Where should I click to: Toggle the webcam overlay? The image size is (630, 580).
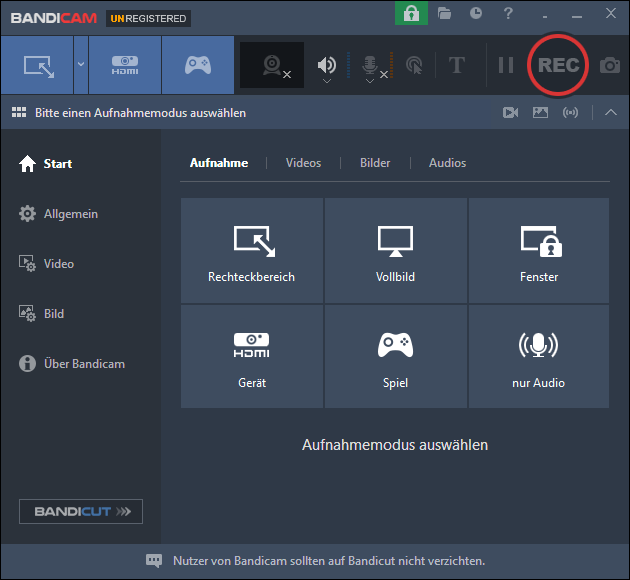pyautogui.click(x=272, y=65)
